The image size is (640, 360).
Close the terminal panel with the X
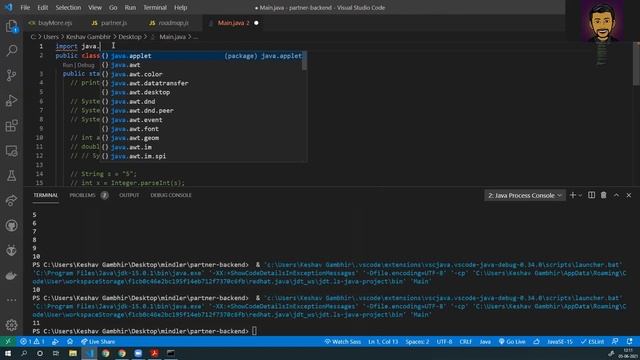(x=629, y=195)
